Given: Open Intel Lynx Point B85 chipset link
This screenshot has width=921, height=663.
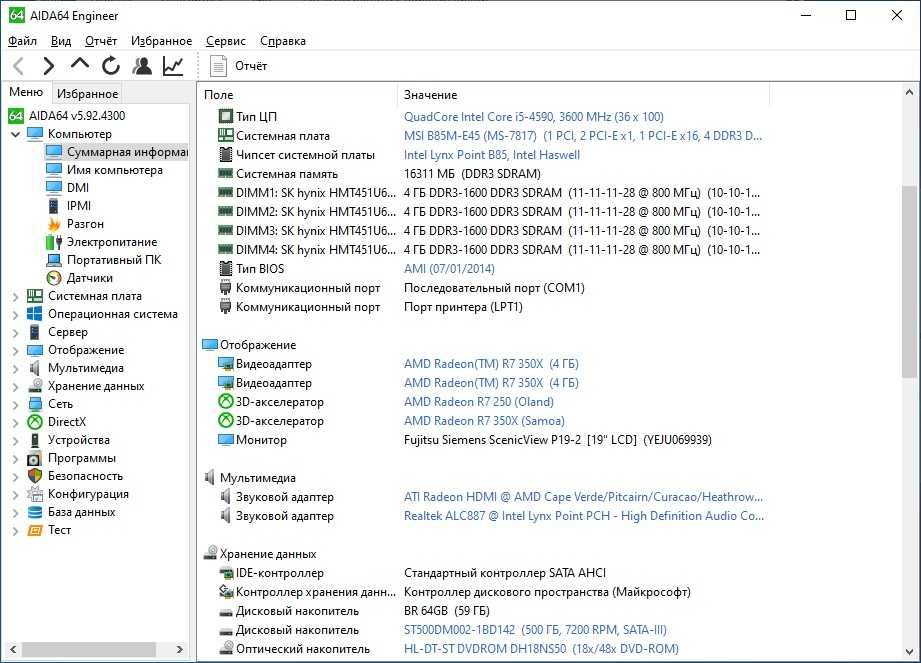Looking at the screenshot, I should pos(492,155).
